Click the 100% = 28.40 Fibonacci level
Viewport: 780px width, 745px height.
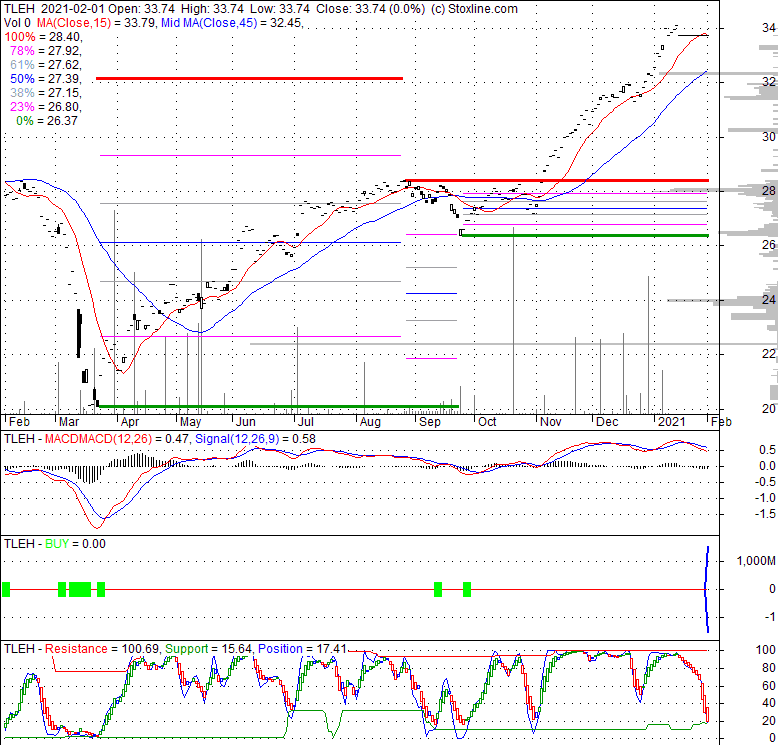point(43,37)
